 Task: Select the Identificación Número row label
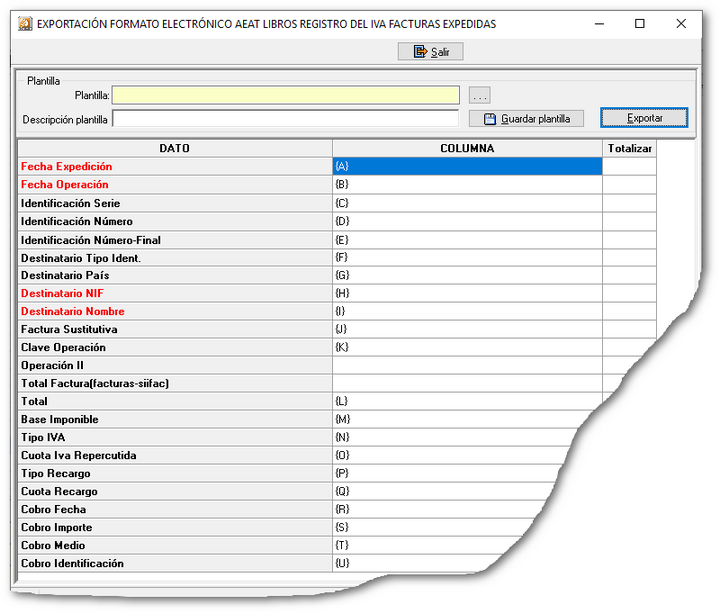175,221
